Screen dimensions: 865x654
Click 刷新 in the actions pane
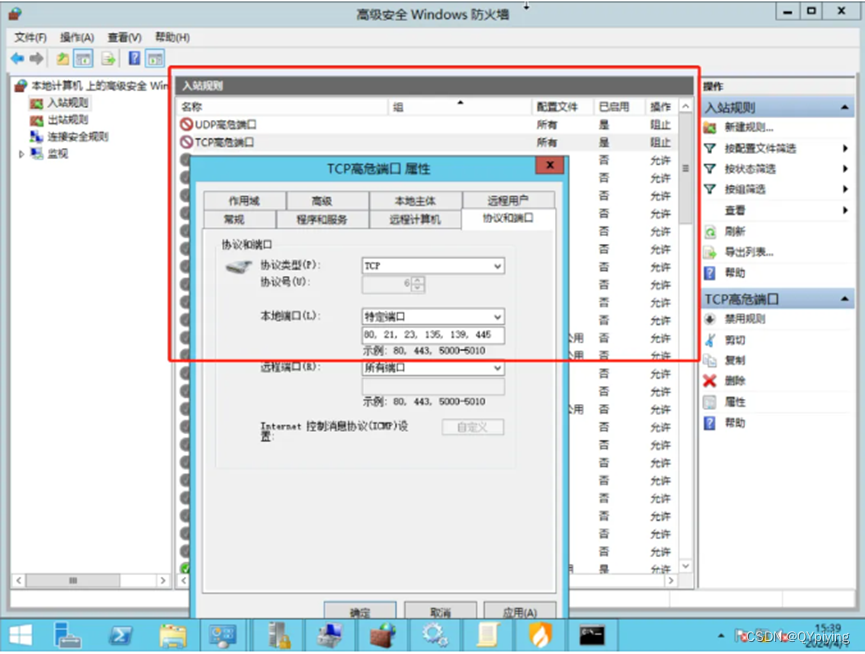tap(734, 232)
